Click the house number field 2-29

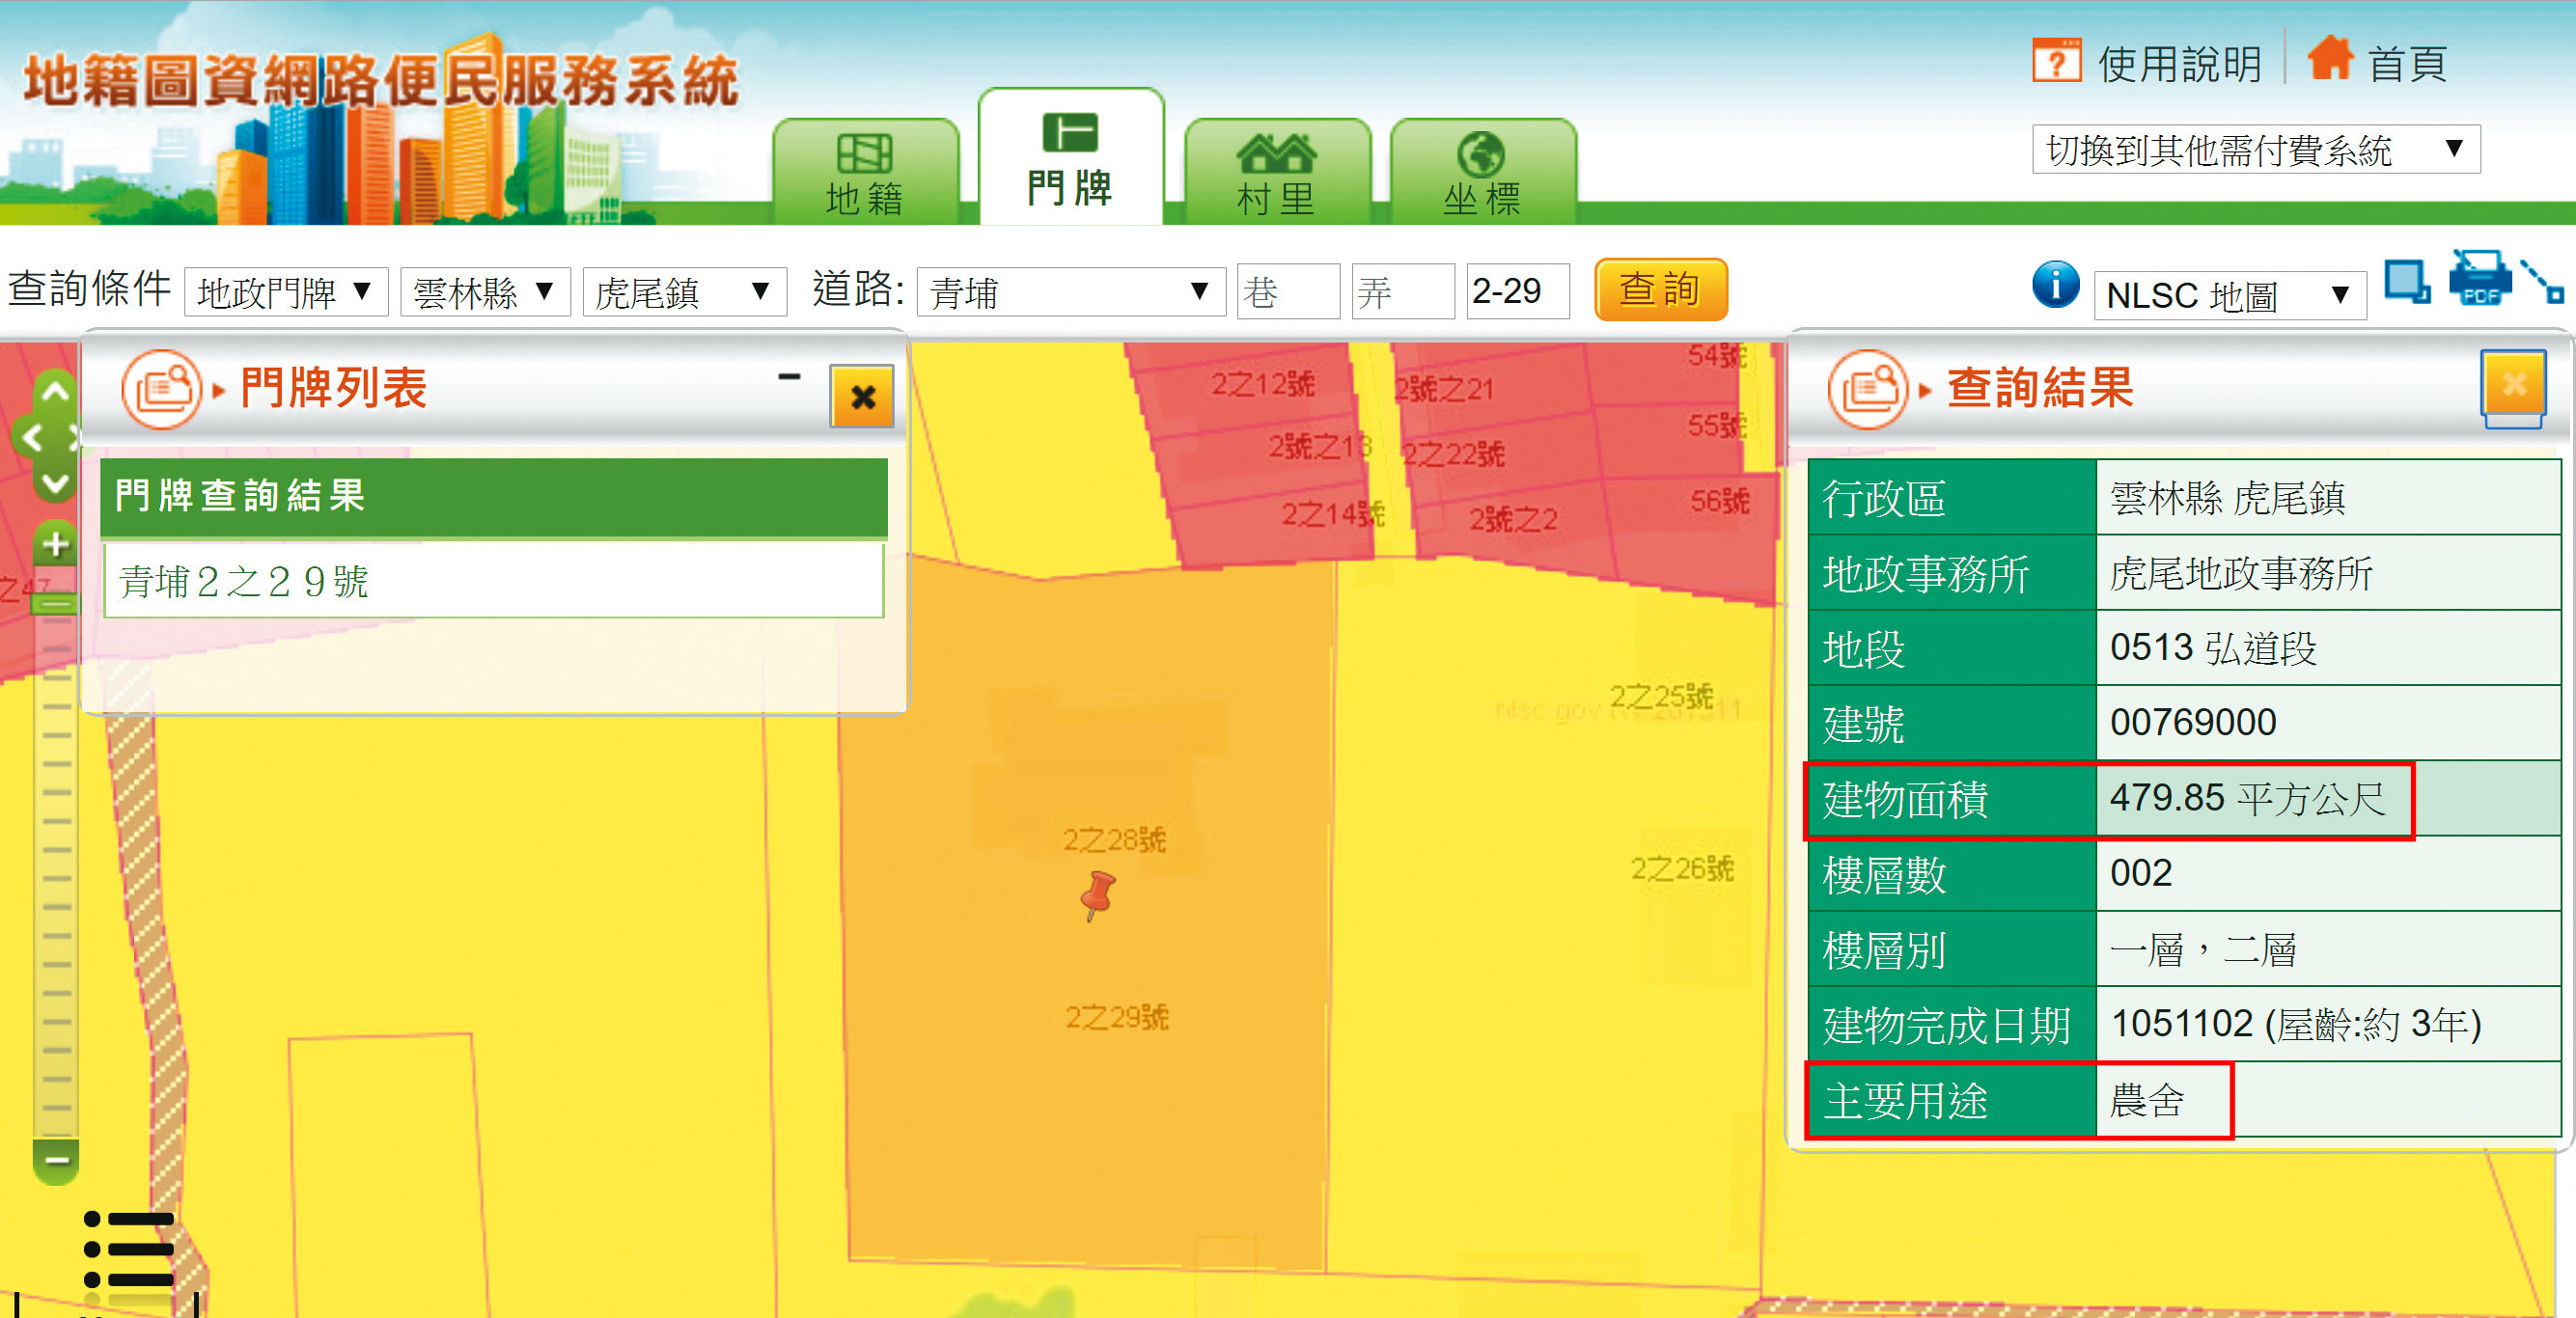pos(1517,291)
